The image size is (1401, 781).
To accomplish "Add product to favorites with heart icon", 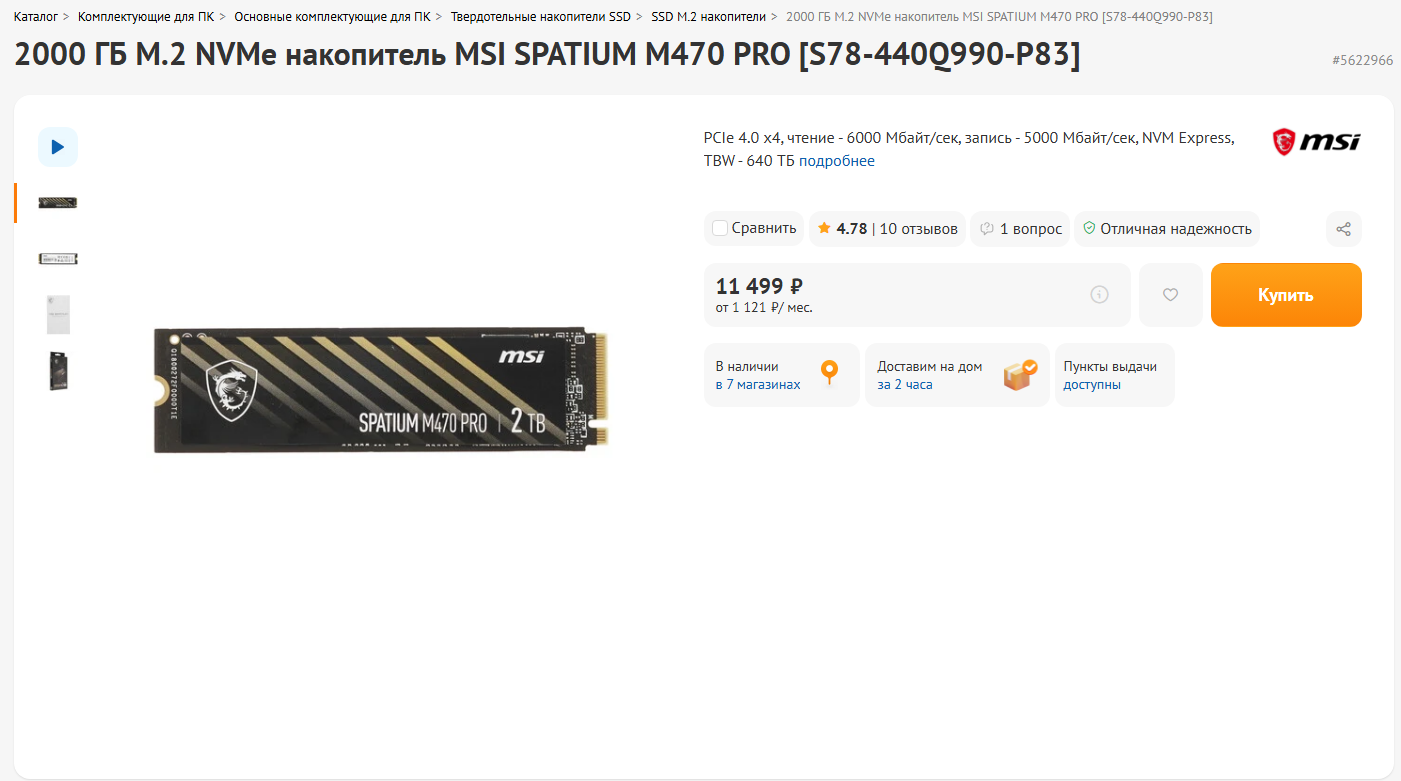I will point(1170,295).
